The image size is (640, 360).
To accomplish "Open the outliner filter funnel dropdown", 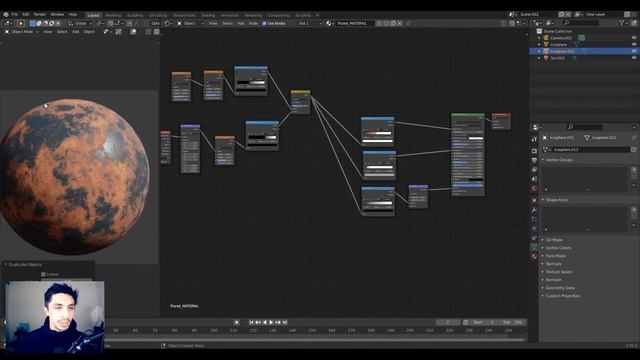I will tap(622, 23).
